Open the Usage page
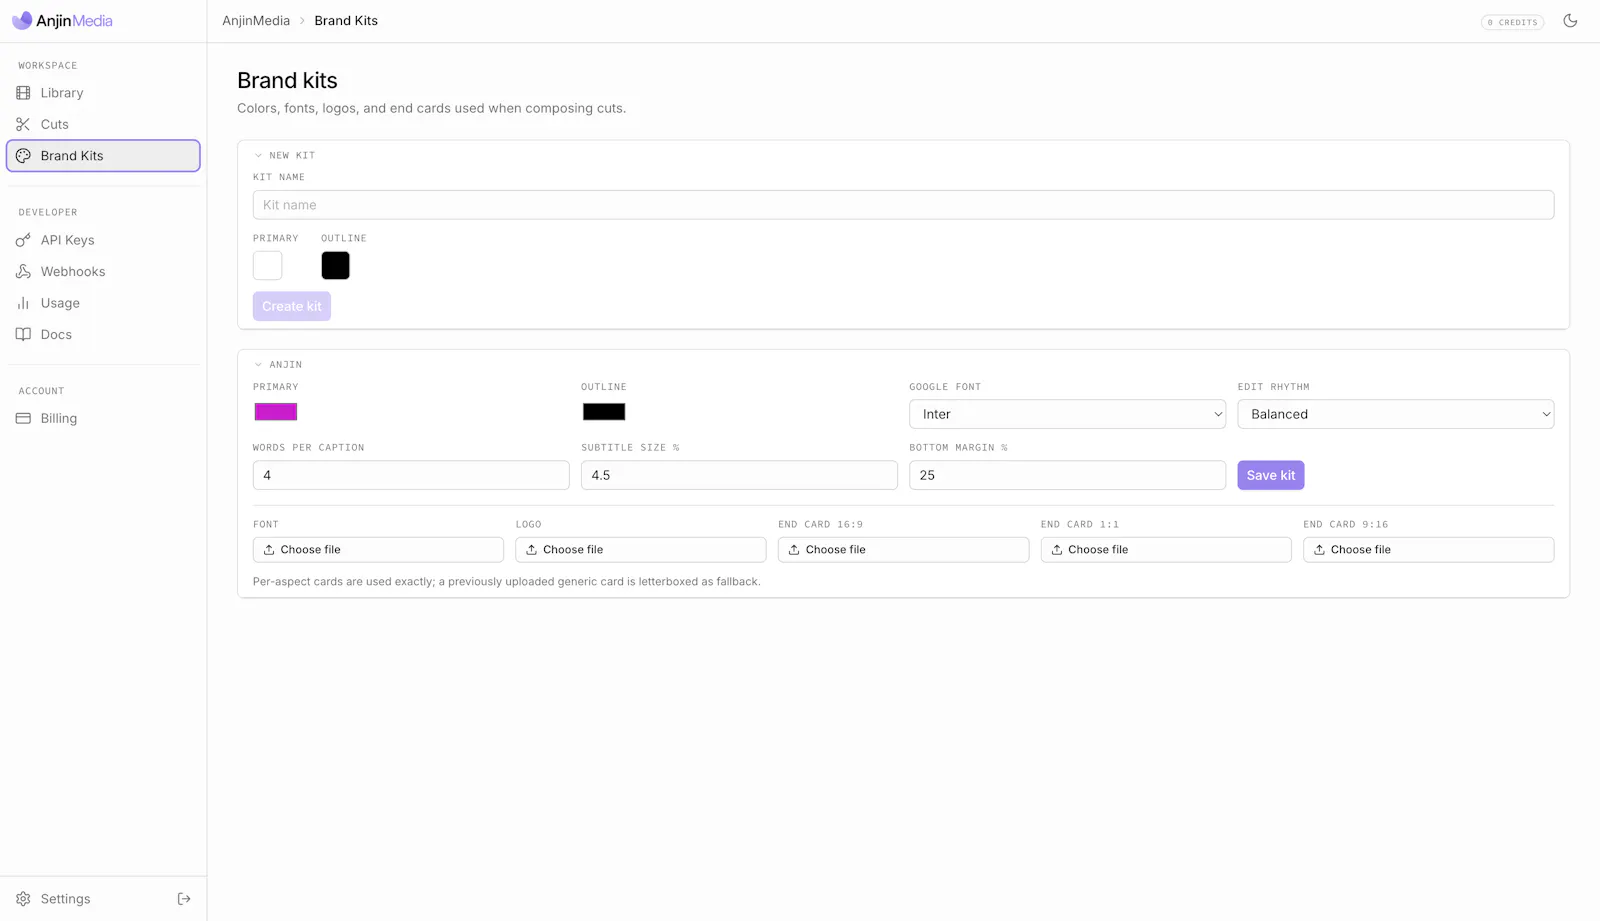This screenshot has width=1600, height=921. (x=103, y=303)
